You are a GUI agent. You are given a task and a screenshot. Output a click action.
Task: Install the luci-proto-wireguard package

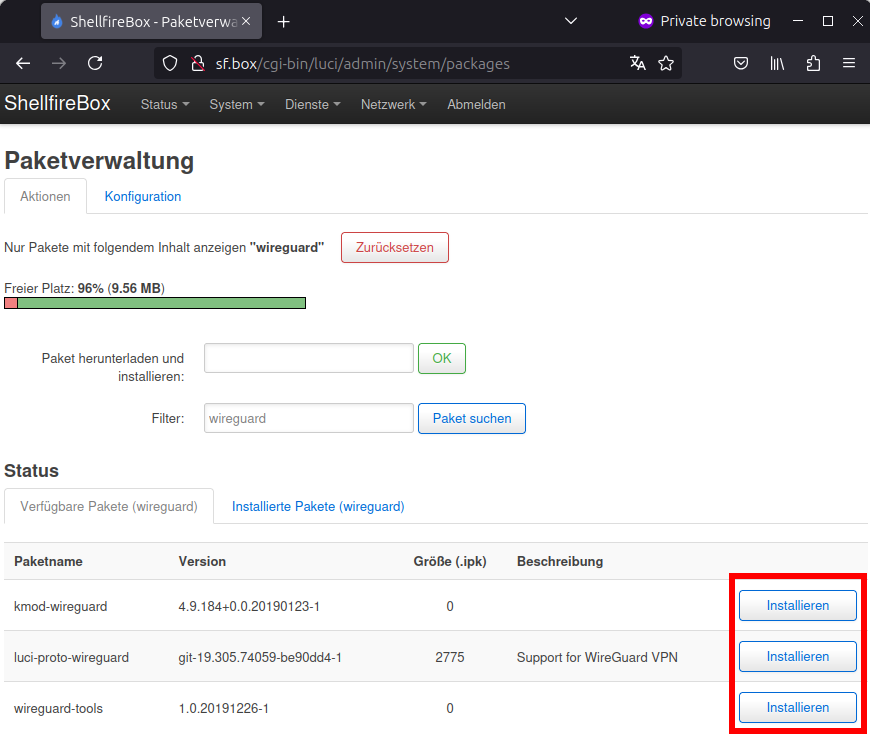[x=797, y=656]
